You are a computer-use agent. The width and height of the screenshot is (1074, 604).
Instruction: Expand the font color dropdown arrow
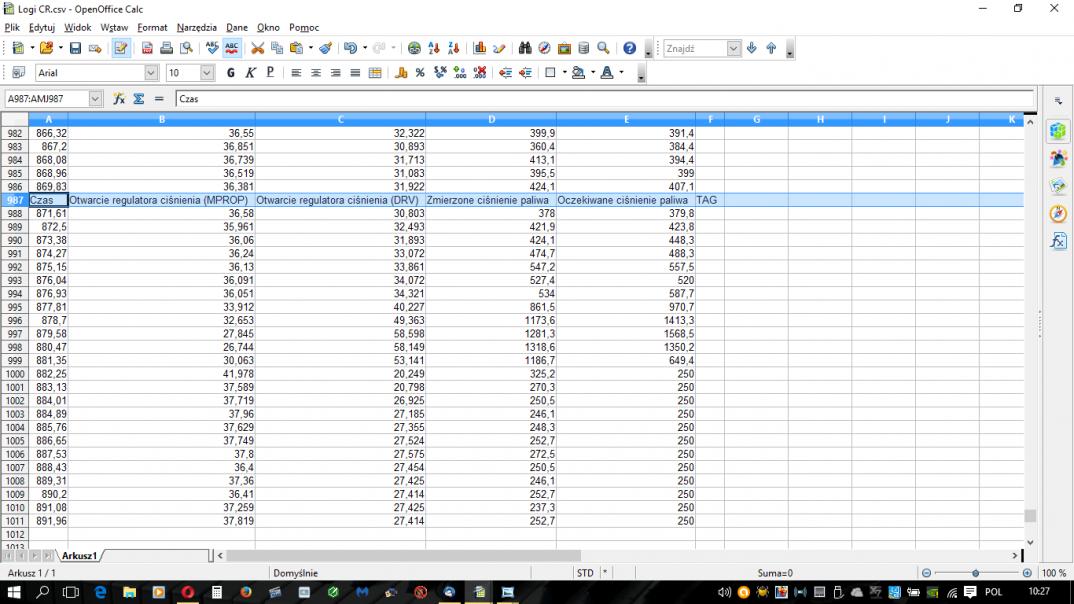point(621,73)
